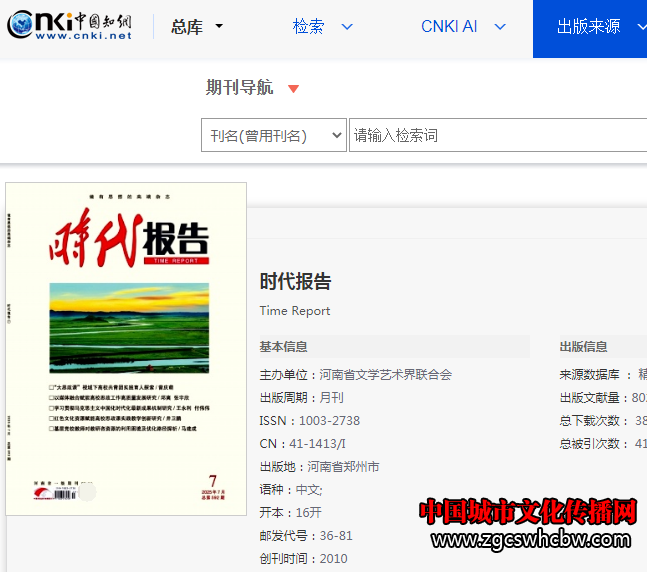Image resolution: width=647 pixels, height=572 pixels.
Task: Expand the red triangle beside 期刊导航
Action: pyautogui.click(x=293, y=89)
